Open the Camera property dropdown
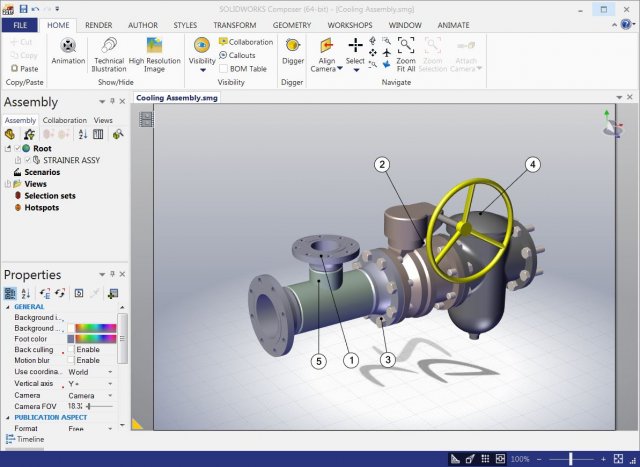The width and height of the screenshot is (640, 467). click(110, 396)
